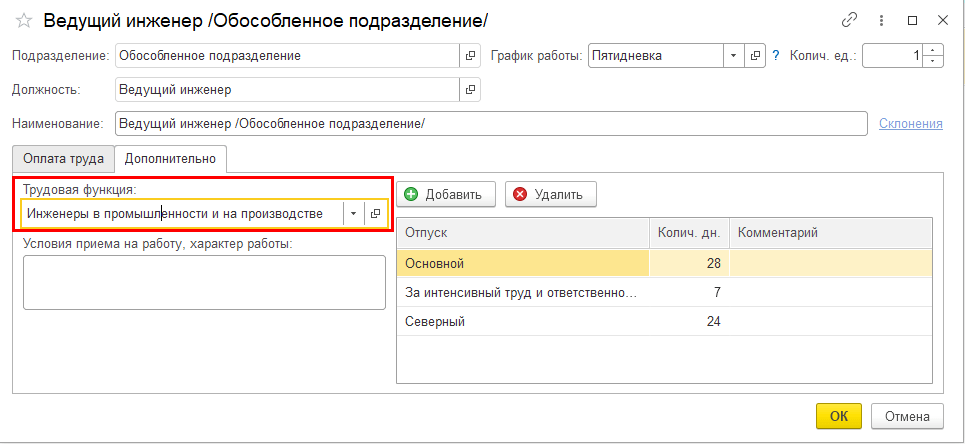The height and width of the screenshot is (444, 965).
Task: Open the График работы linked record
Action: pos(756,56)
